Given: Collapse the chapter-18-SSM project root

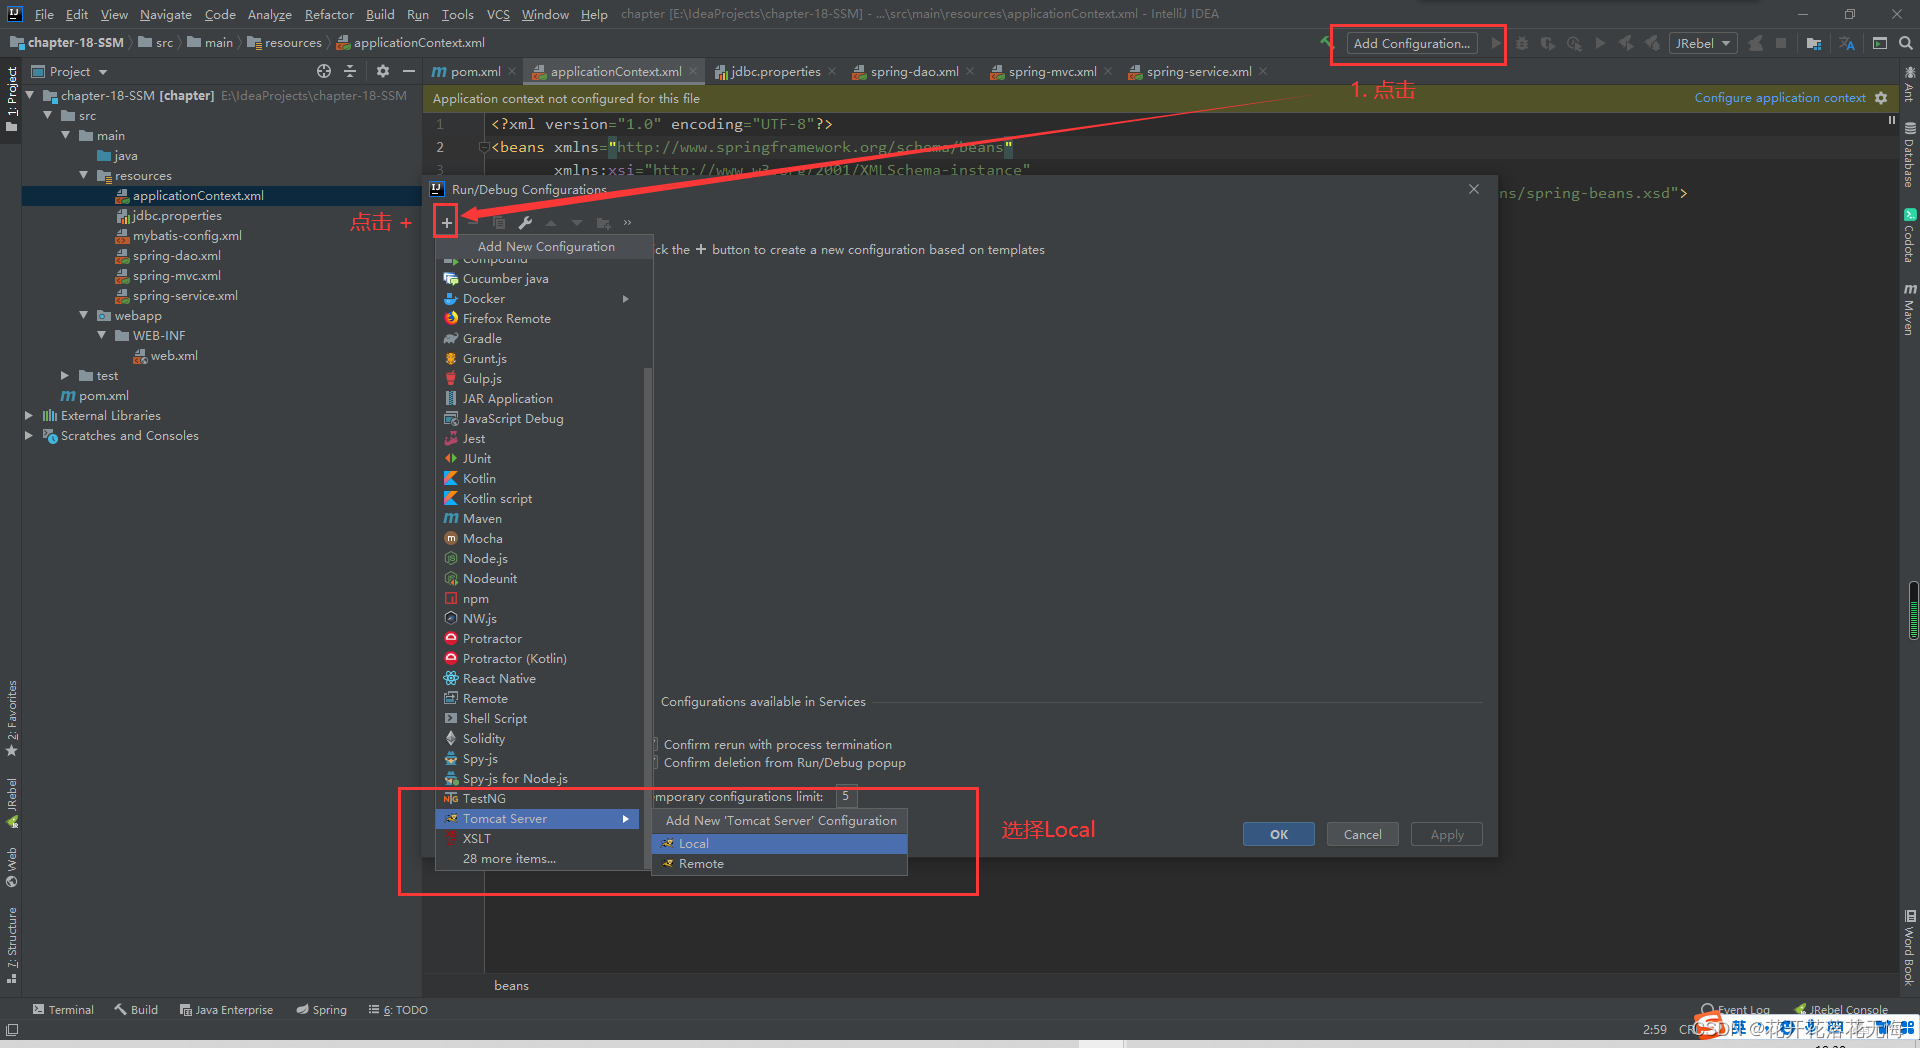Looking at the screenshot, I should click(30, 96).
